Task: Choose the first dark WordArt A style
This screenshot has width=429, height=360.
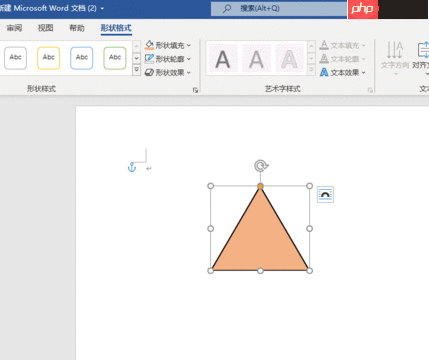Action: click(x=223, y=59)
